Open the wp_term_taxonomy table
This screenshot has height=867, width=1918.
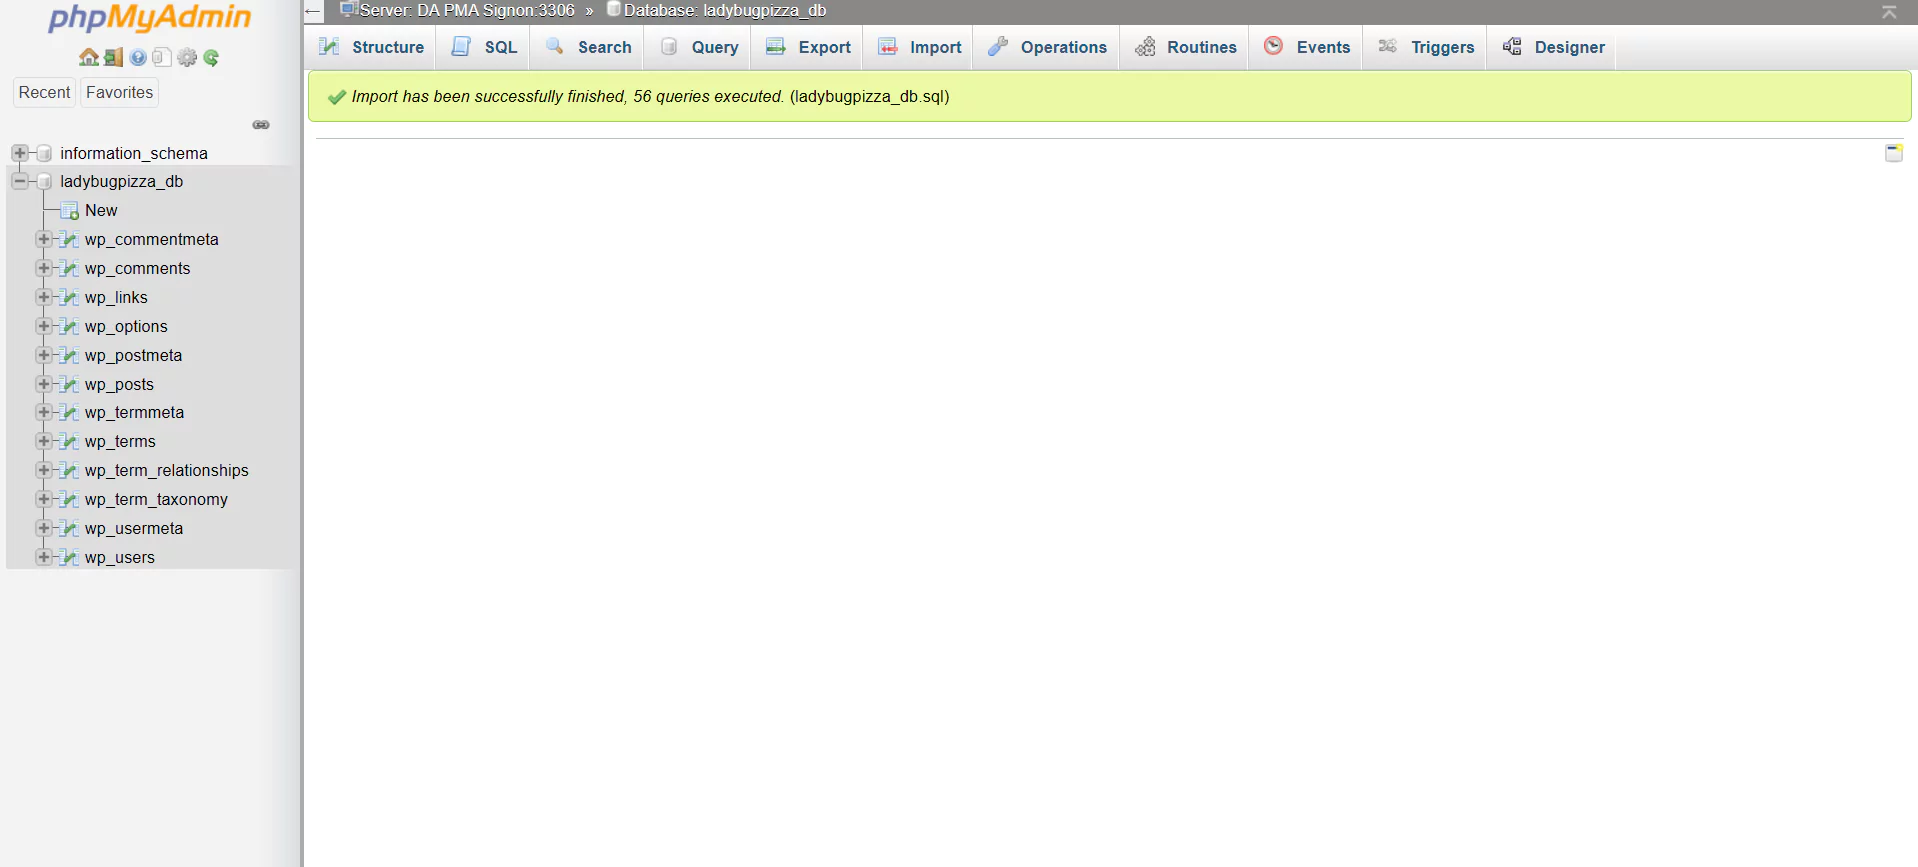[x=156, y=499]
